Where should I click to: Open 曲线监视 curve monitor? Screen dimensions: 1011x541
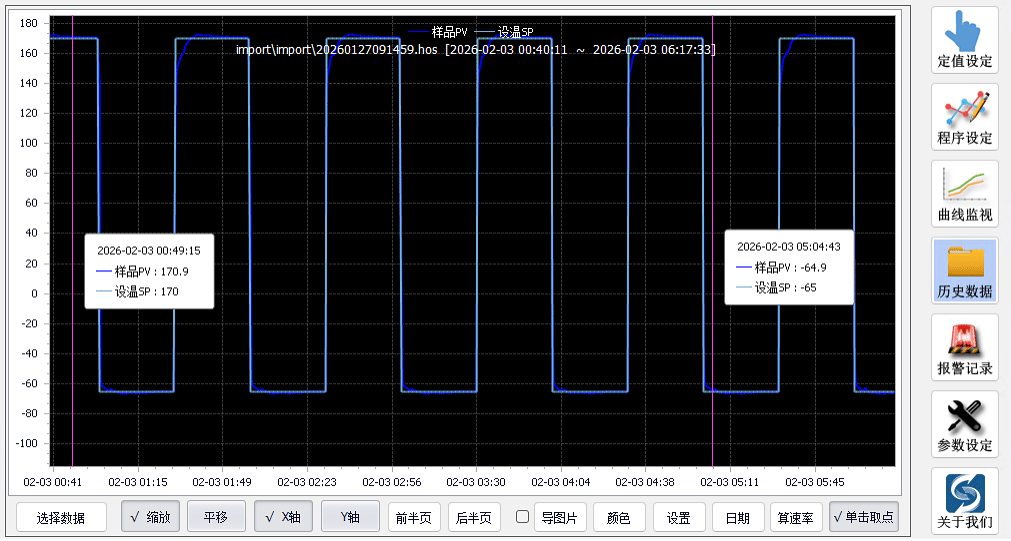[x=965, y=193]
